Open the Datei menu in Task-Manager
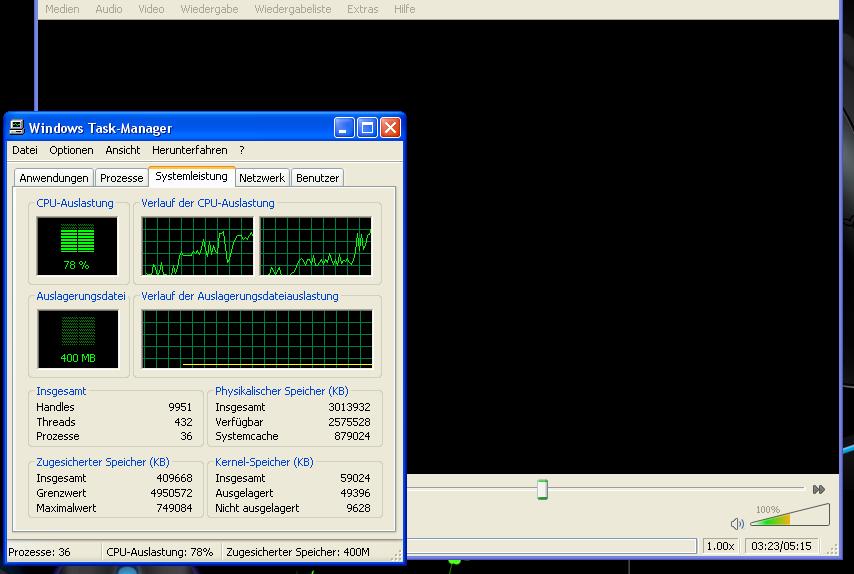 25,150
